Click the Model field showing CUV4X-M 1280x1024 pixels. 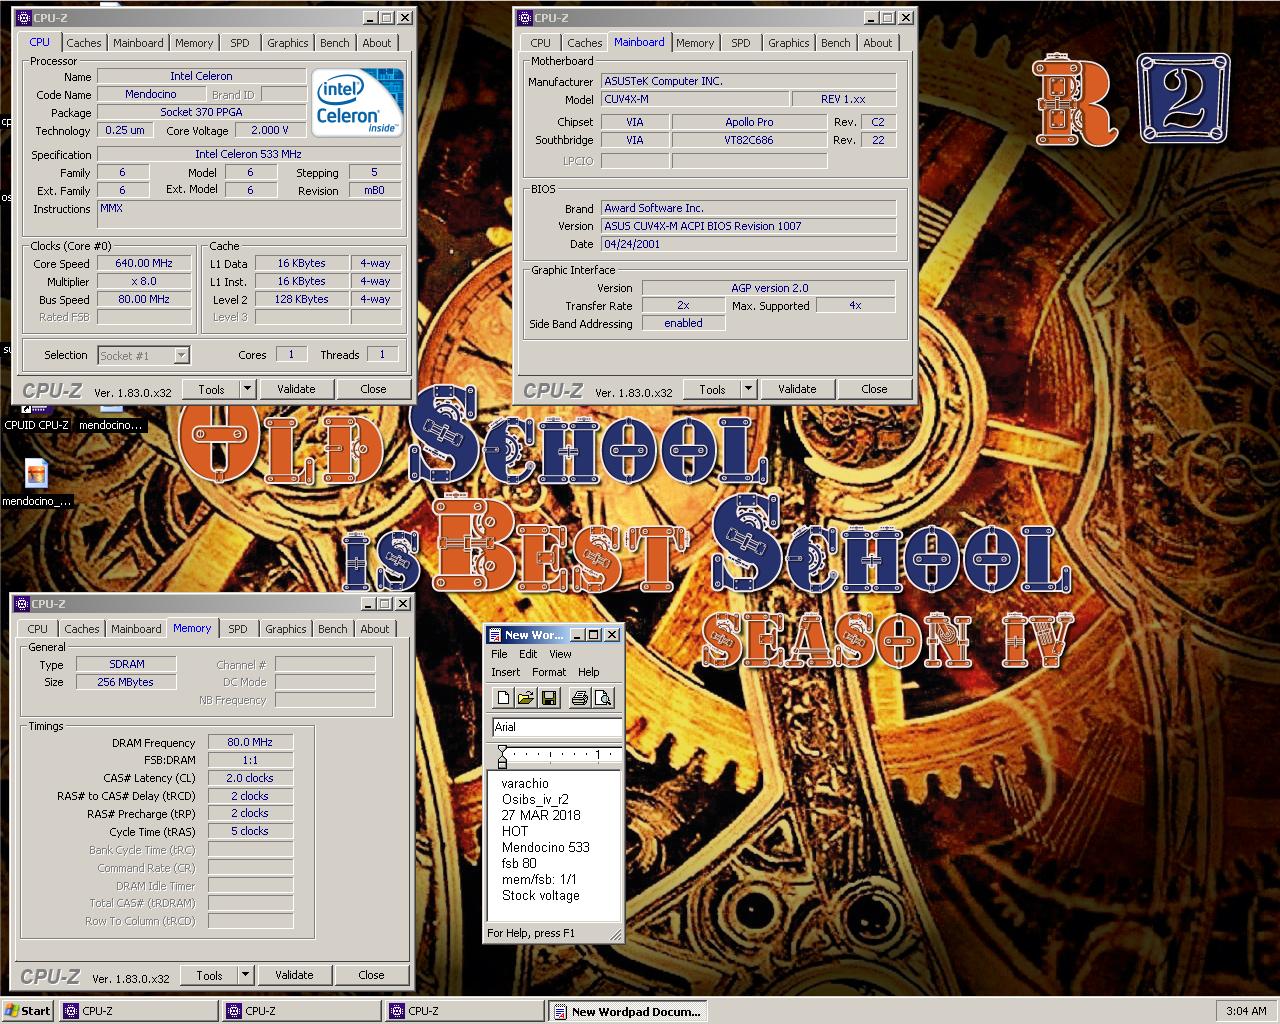click(x=694, y=99)
